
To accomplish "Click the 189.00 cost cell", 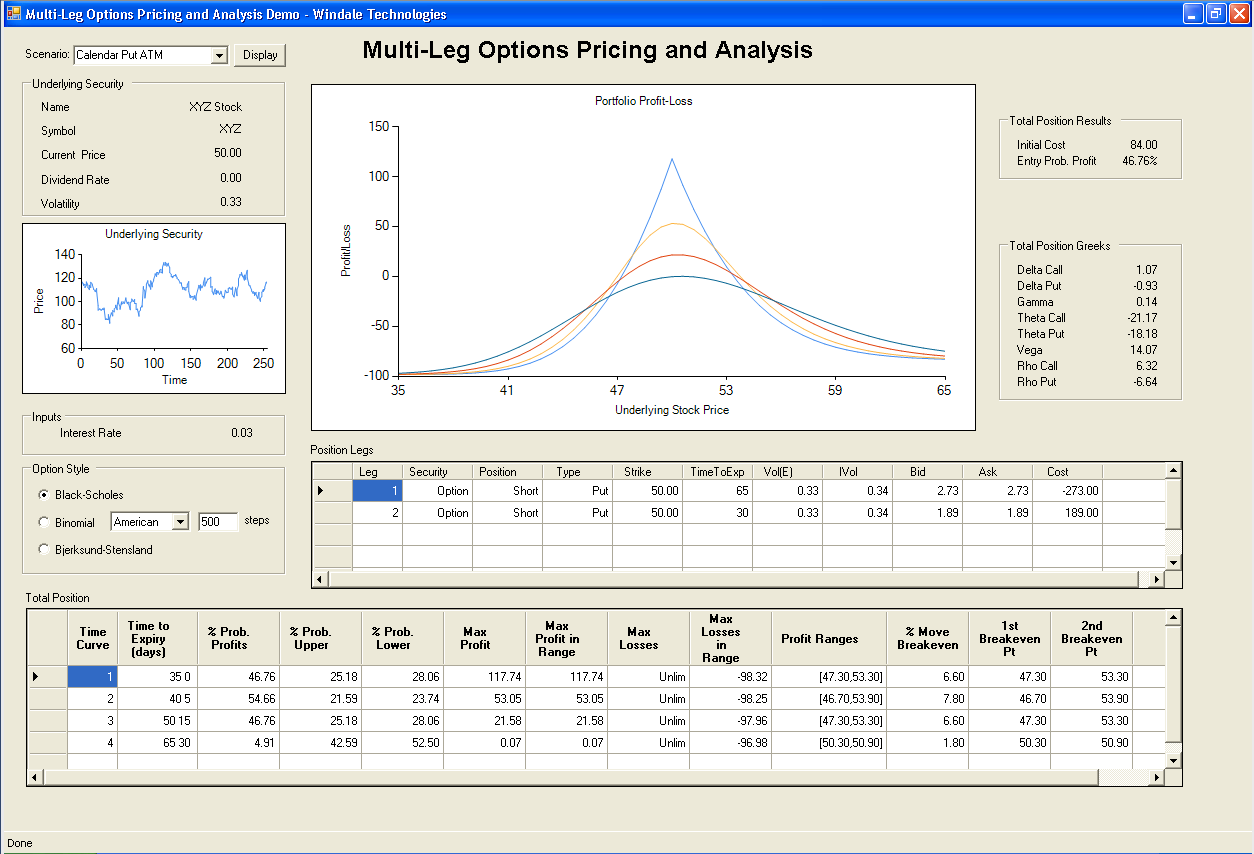I will click(1067, 513).
